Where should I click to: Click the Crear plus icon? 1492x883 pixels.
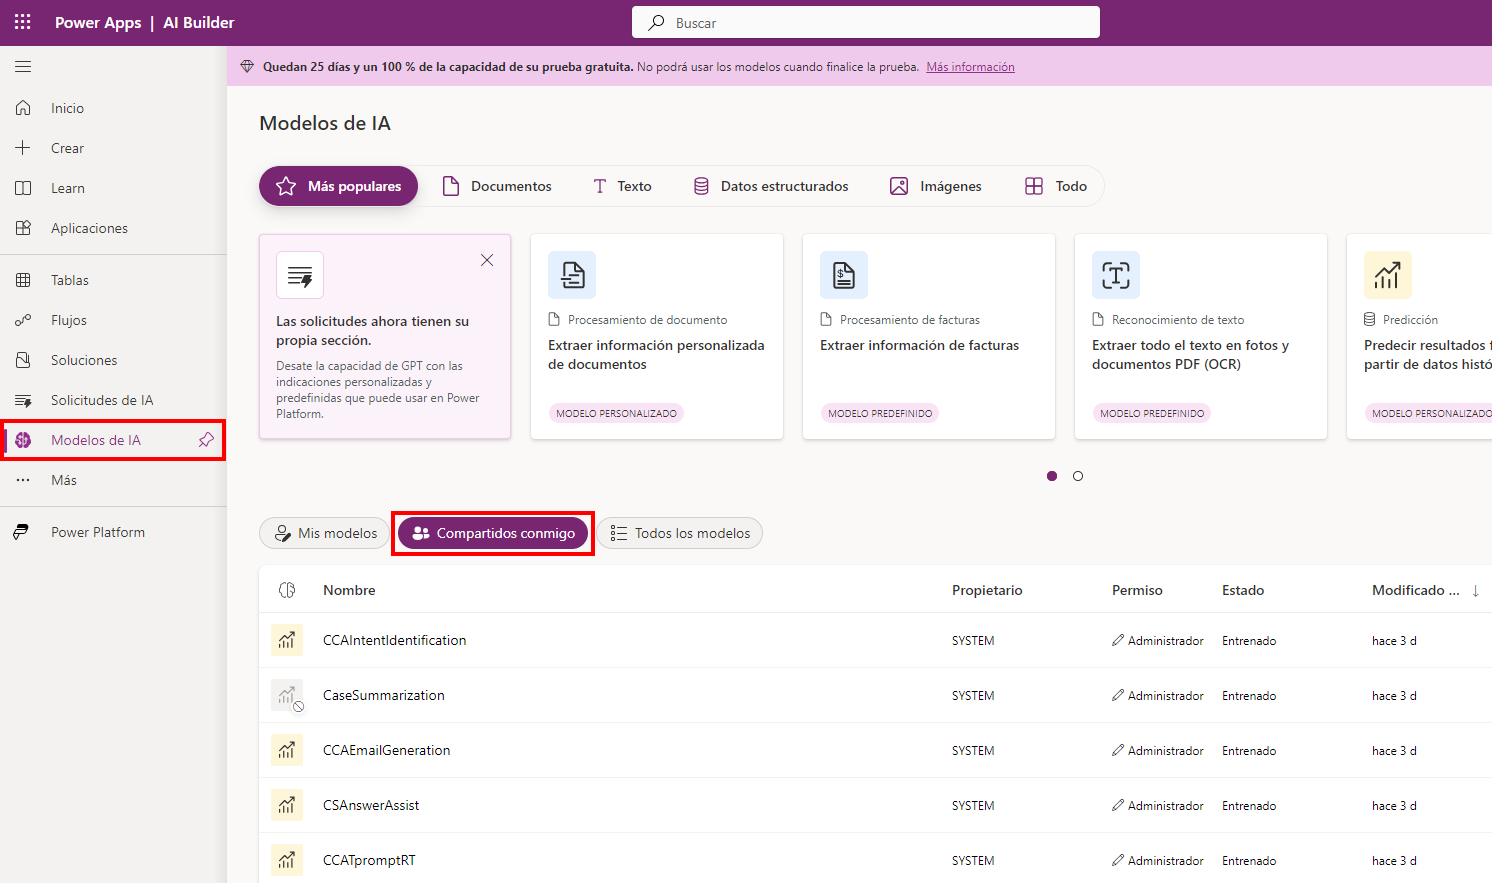(x=23, y=148)
